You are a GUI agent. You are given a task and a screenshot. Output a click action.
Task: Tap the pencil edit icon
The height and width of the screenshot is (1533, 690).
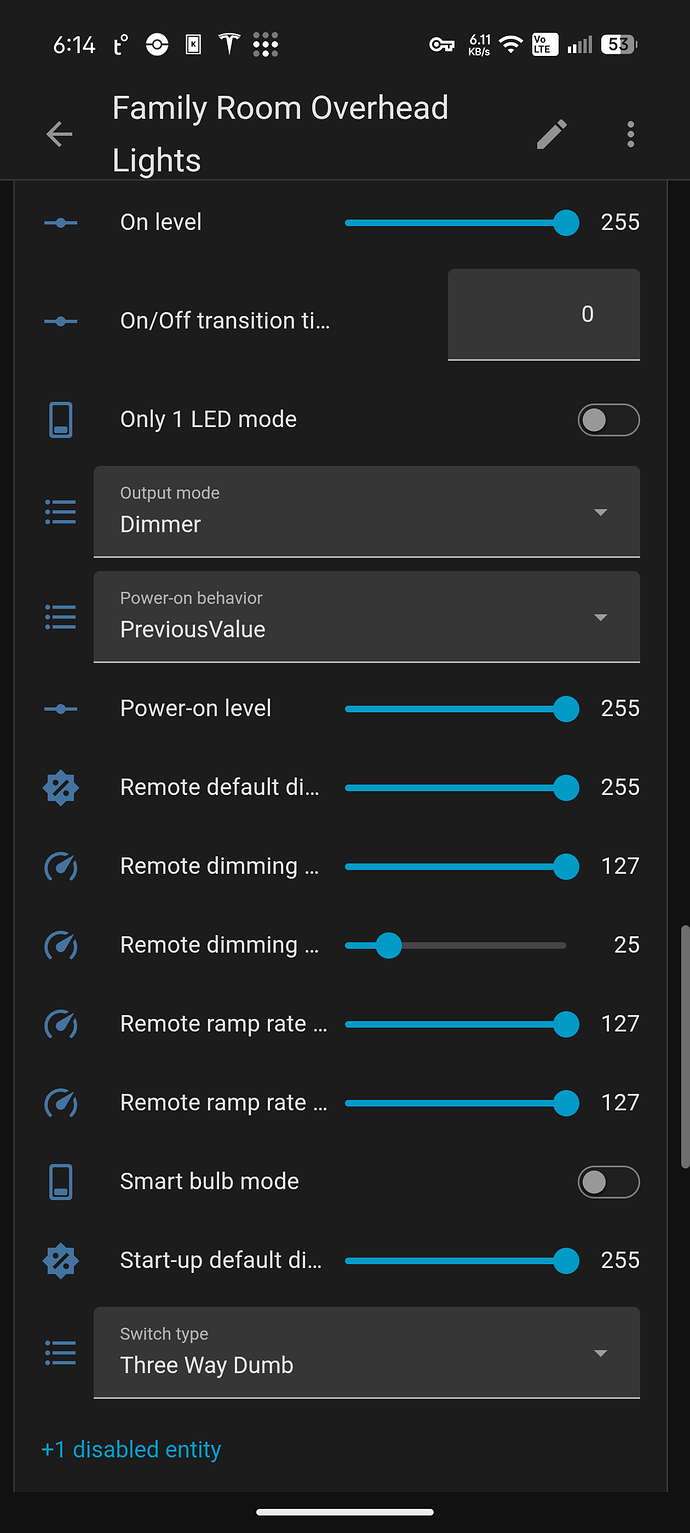click(x=552, y=134)
